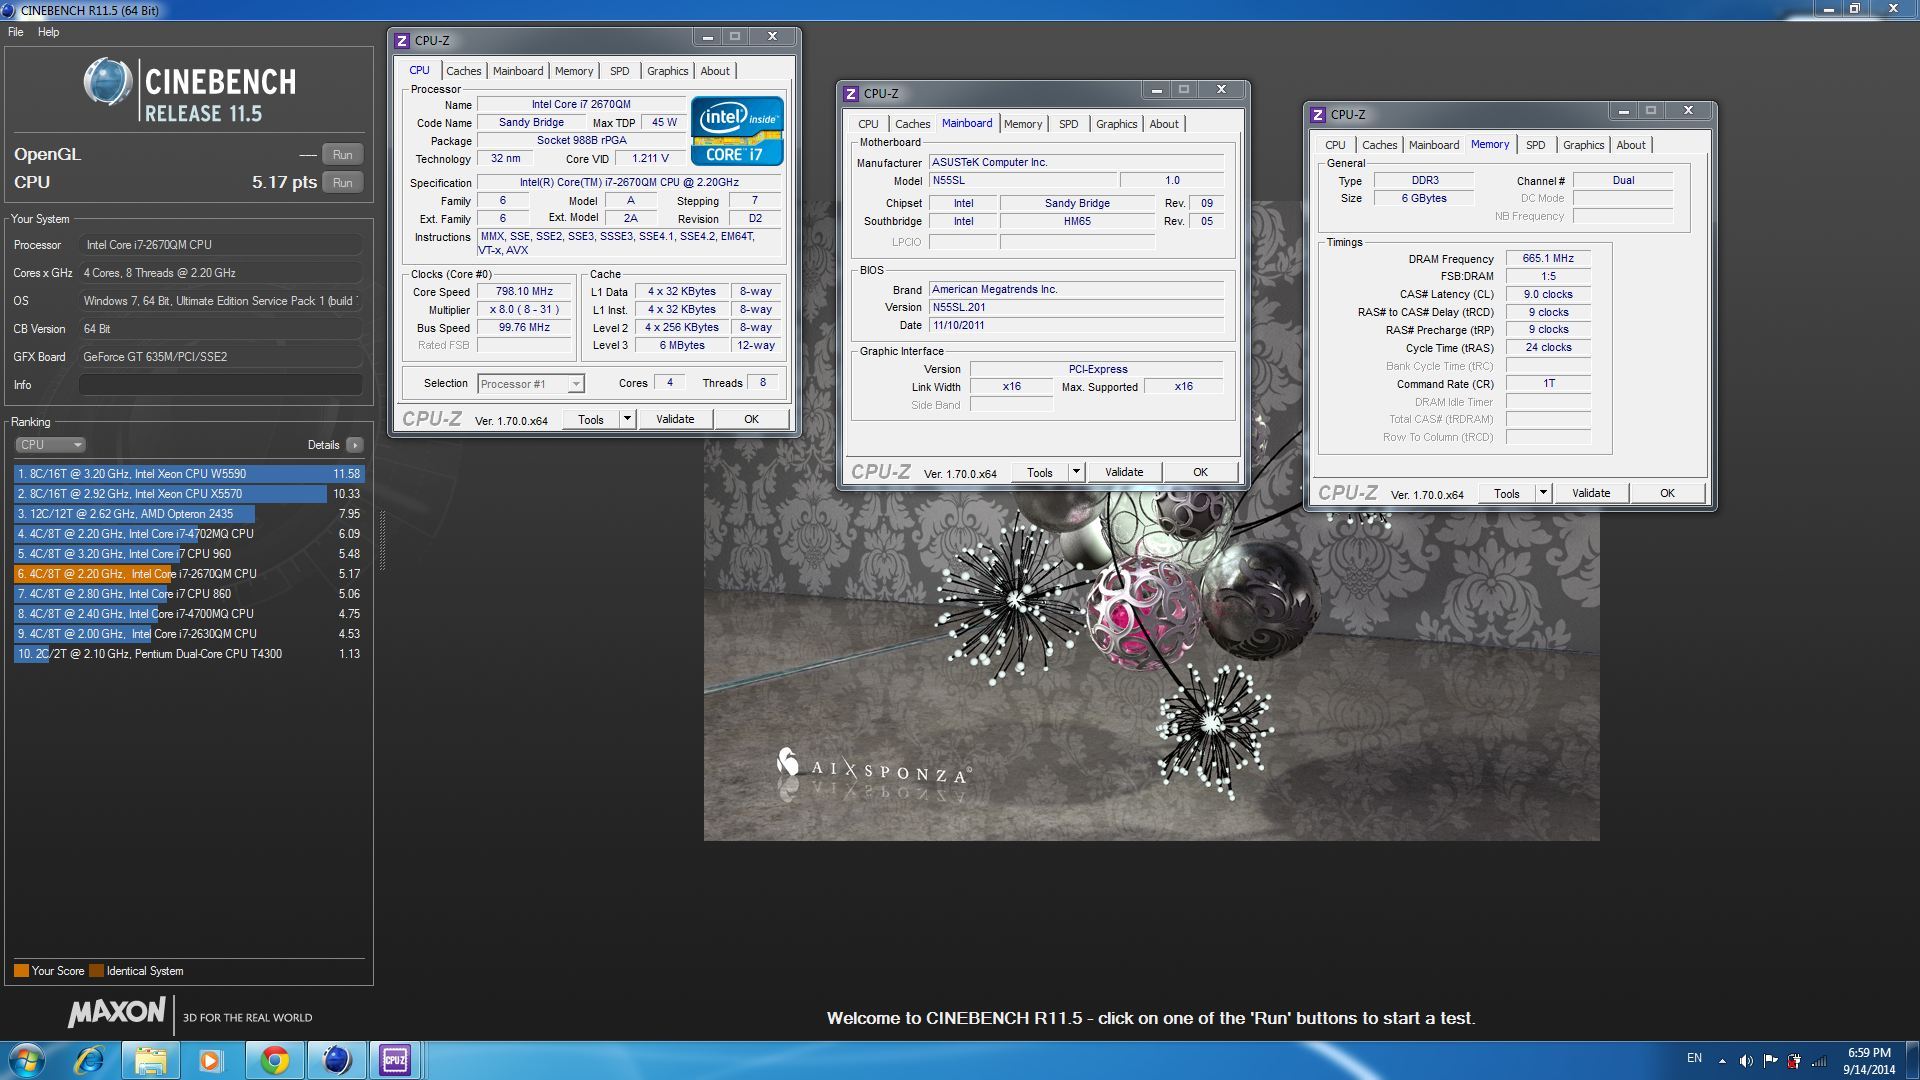Select Mainboard tab in first CPU-Z window
Image resolution: width=1920 pixels, height=1080 pixels.
click(x=518, y=71)
